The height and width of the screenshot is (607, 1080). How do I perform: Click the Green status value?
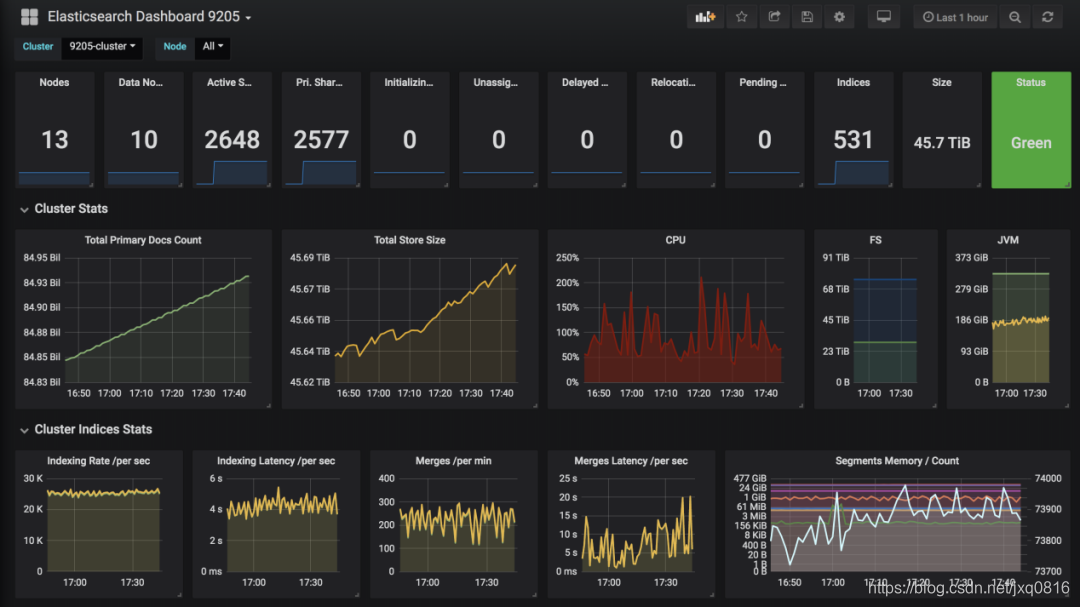1031,143
